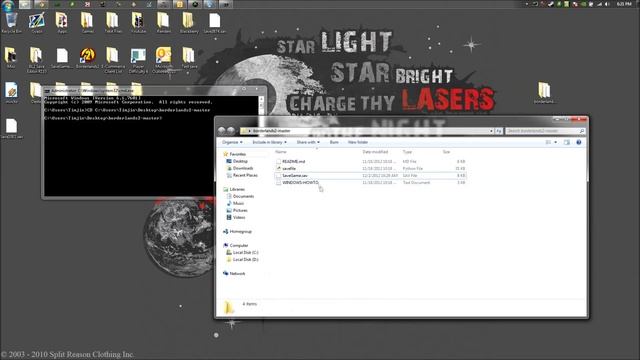The width and height of the screenshot is (640, 360).
Task: Select Music library
Action: pos(235,203)
